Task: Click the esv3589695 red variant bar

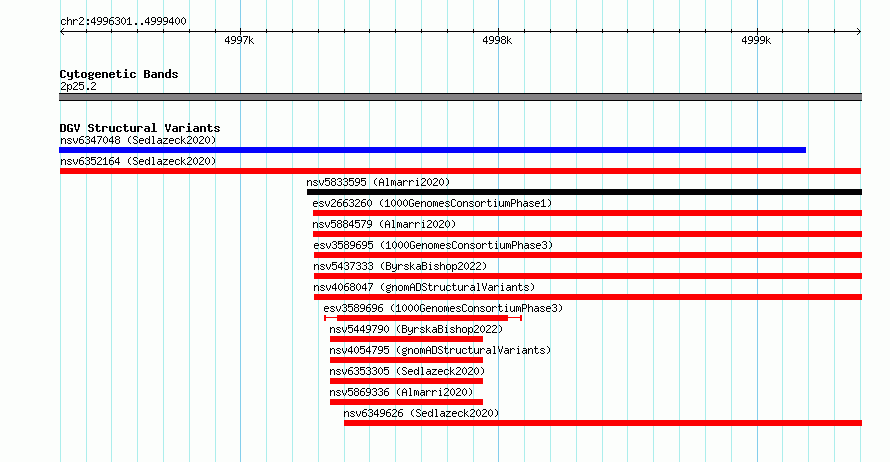Action: click(587, 255)
